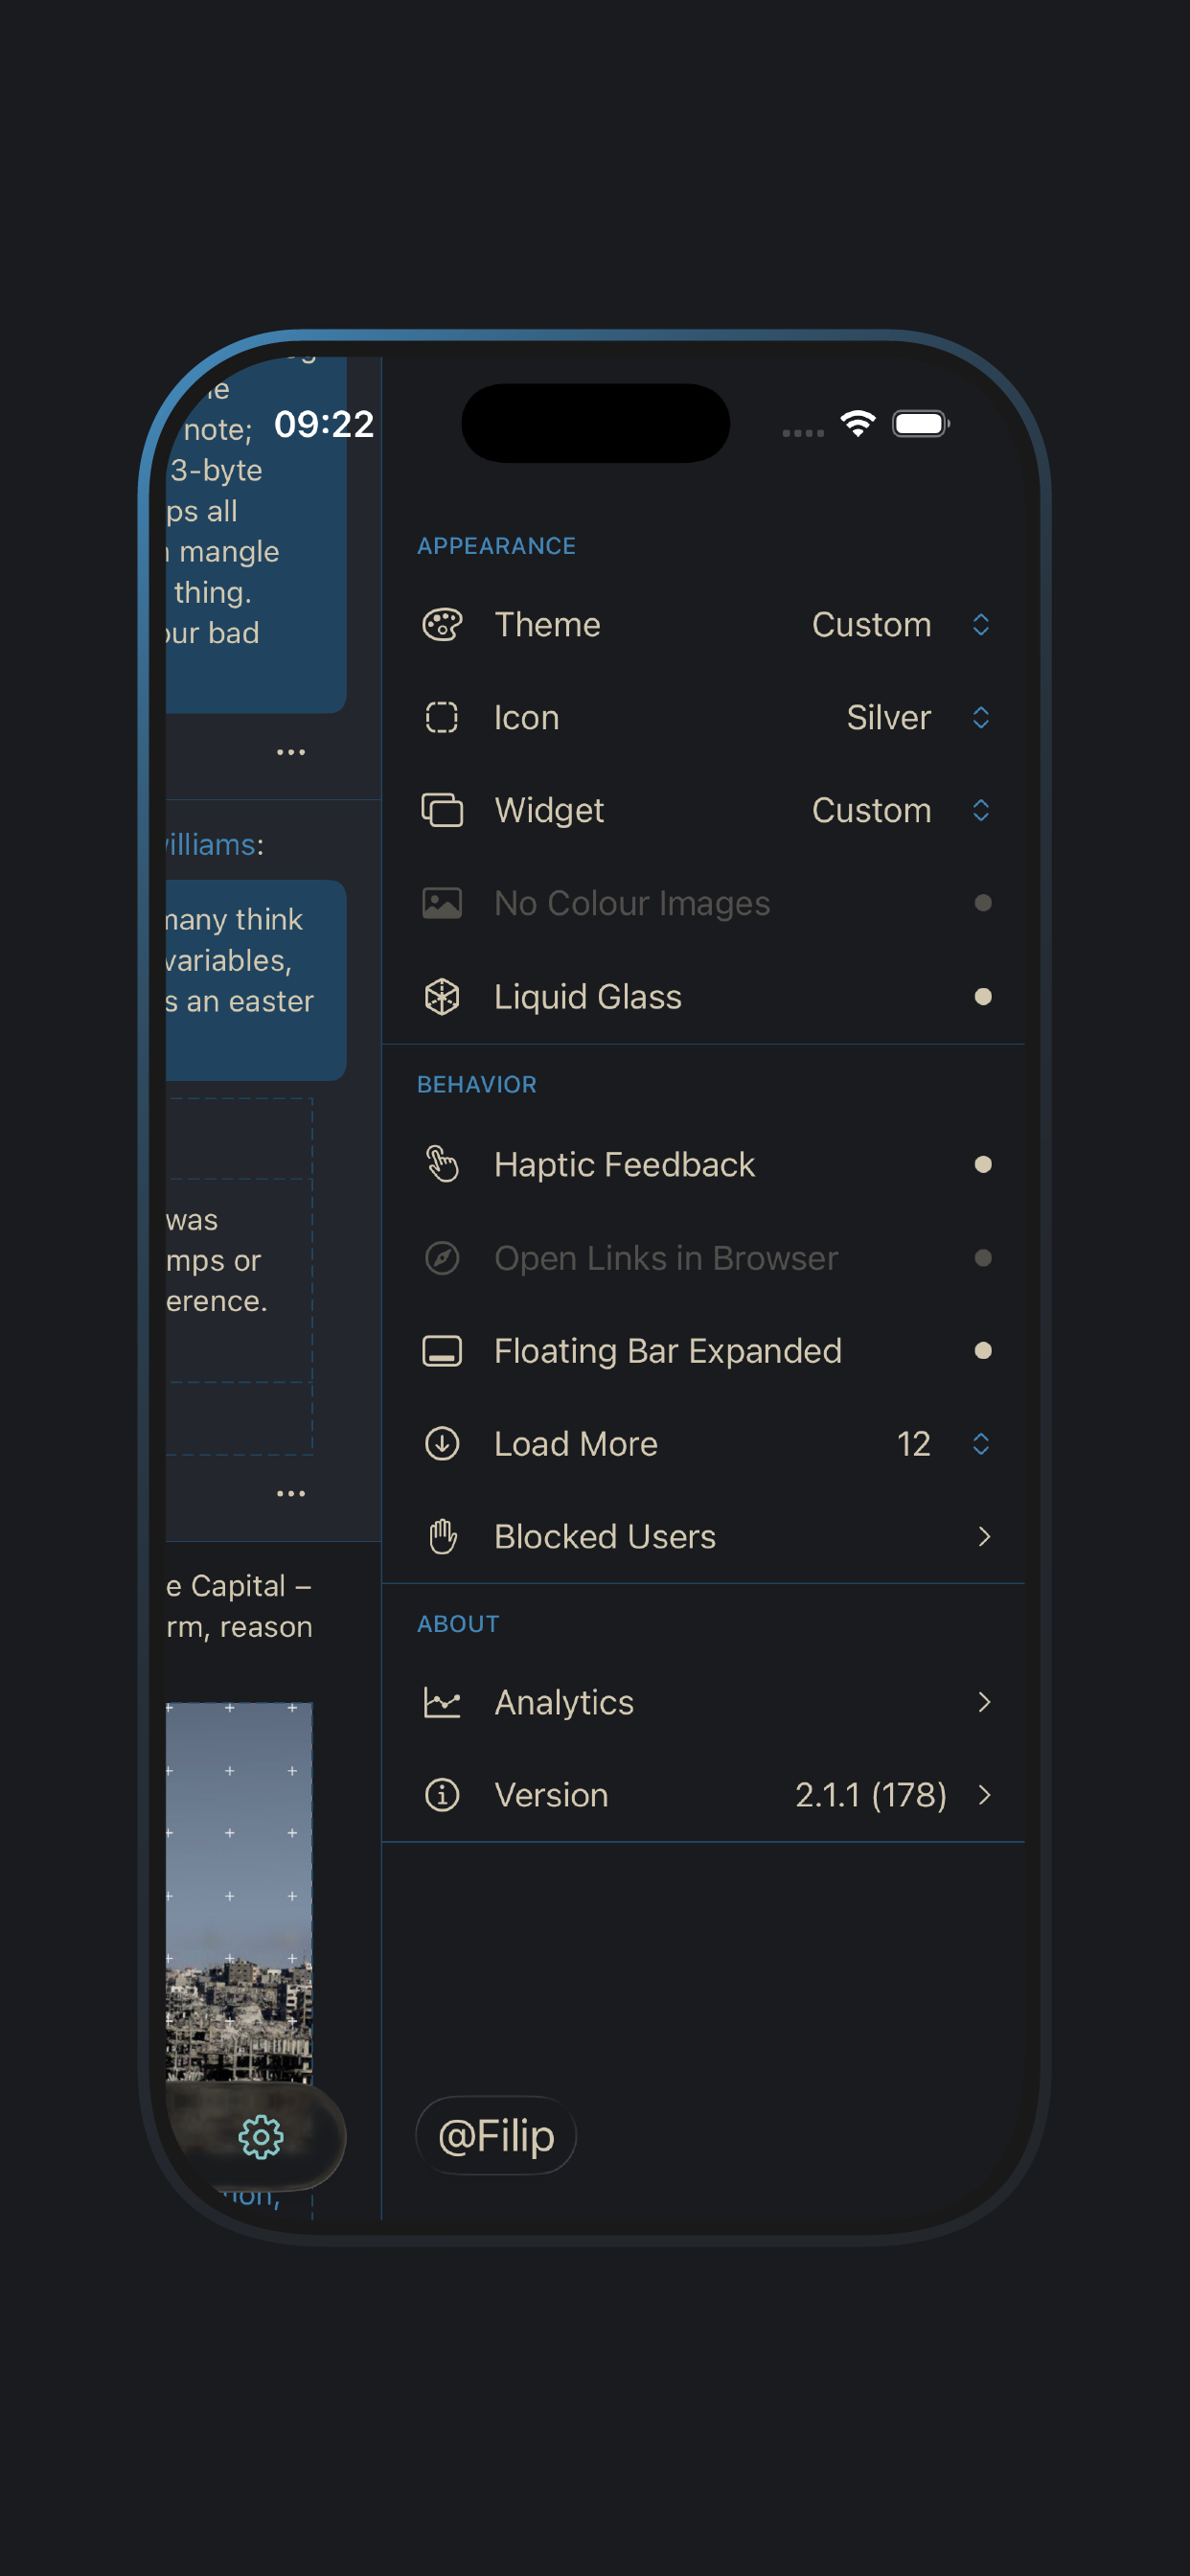Screen dimensions: 1190x2576
Task: Tap the Blocked Users raised-hand icon
Action: 442,1537
